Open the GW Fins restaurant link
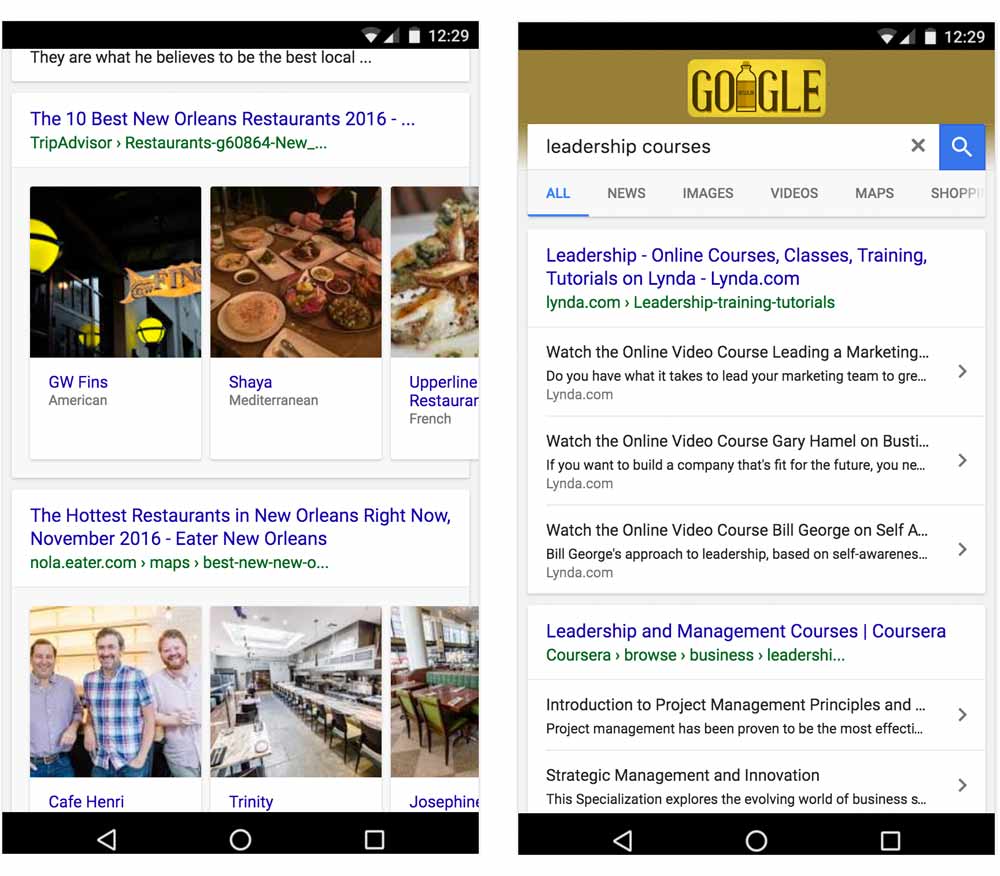 [78, 382]
